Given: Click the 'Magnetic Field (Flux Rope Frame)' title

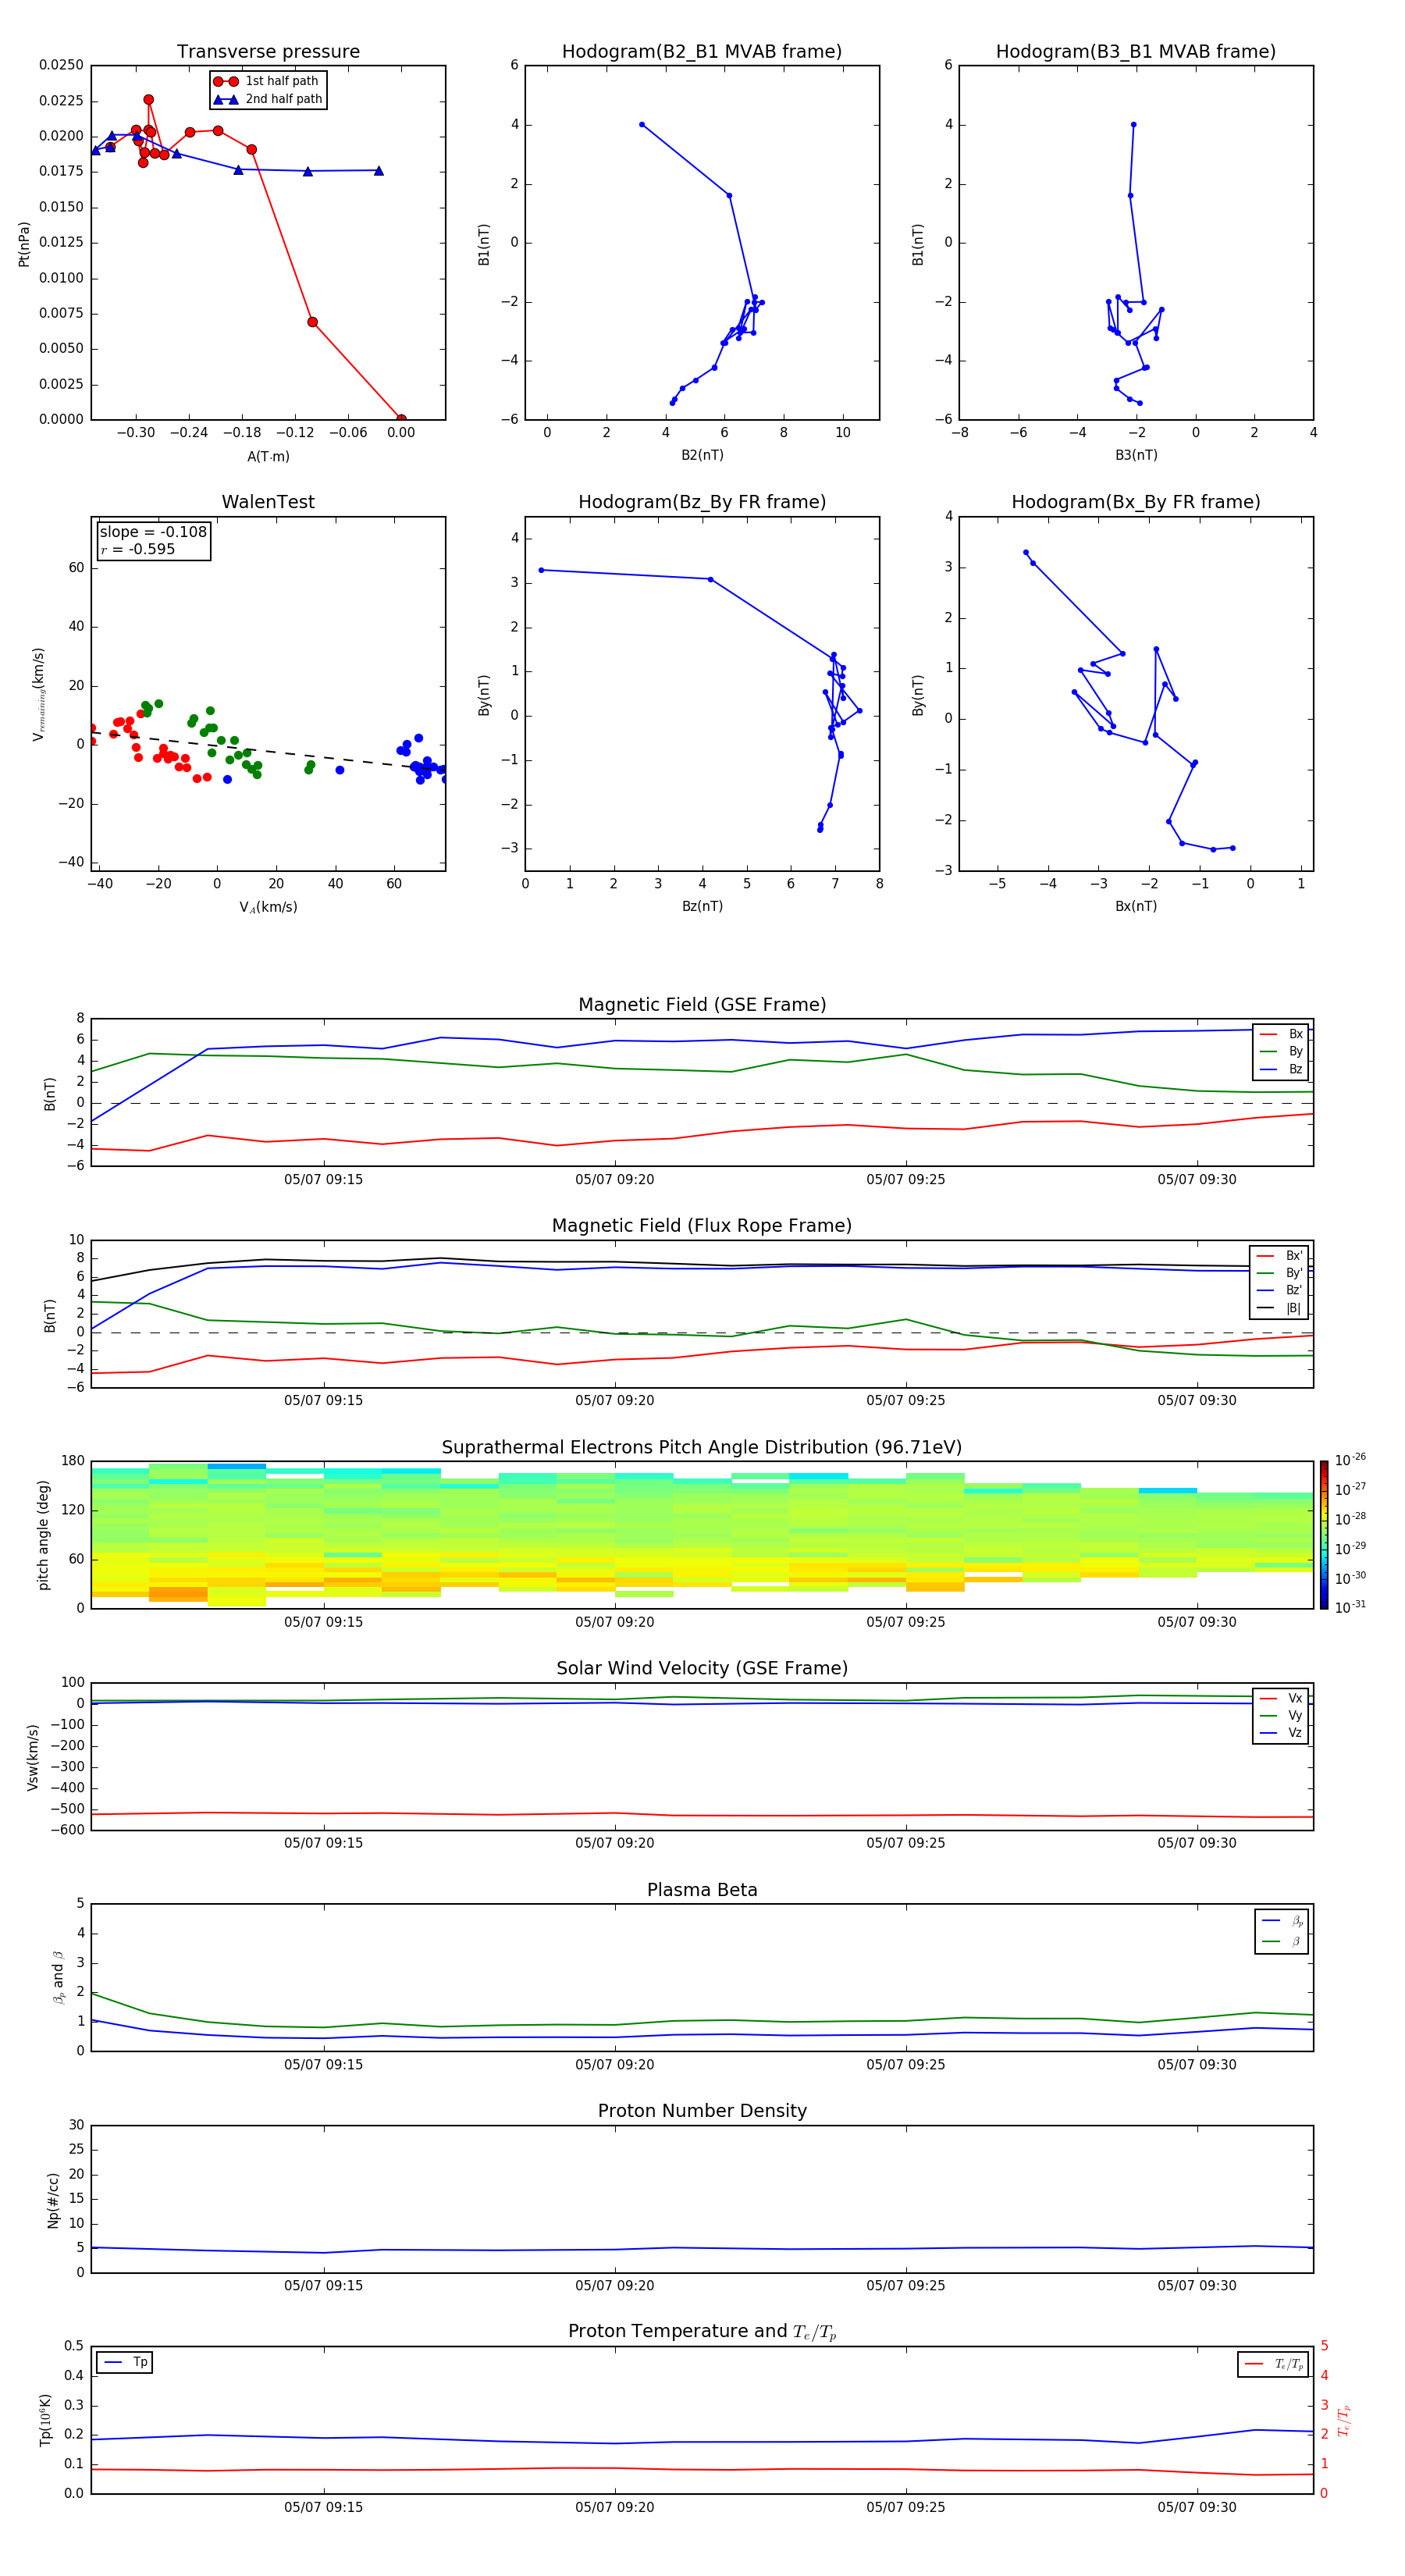Looking at the screenshot, I should 702,1226.
